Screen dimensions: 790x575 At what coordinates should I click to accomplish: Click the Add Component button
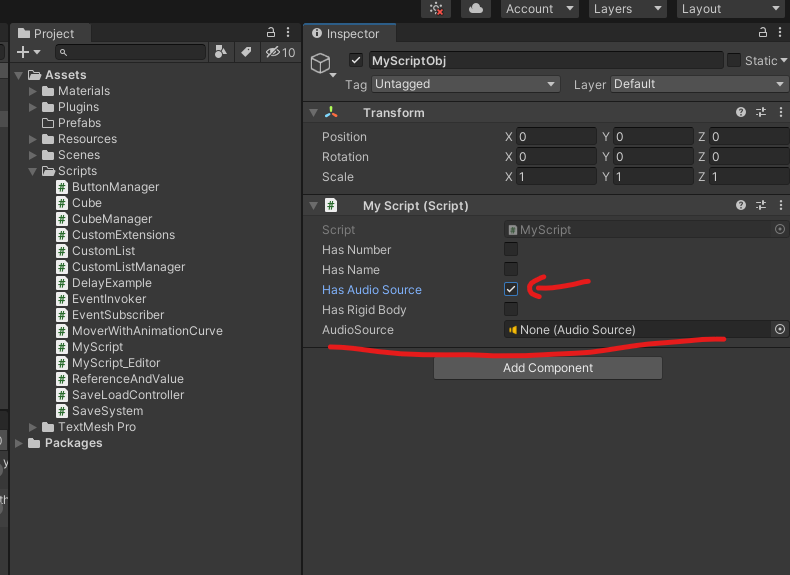click(548, 368)
